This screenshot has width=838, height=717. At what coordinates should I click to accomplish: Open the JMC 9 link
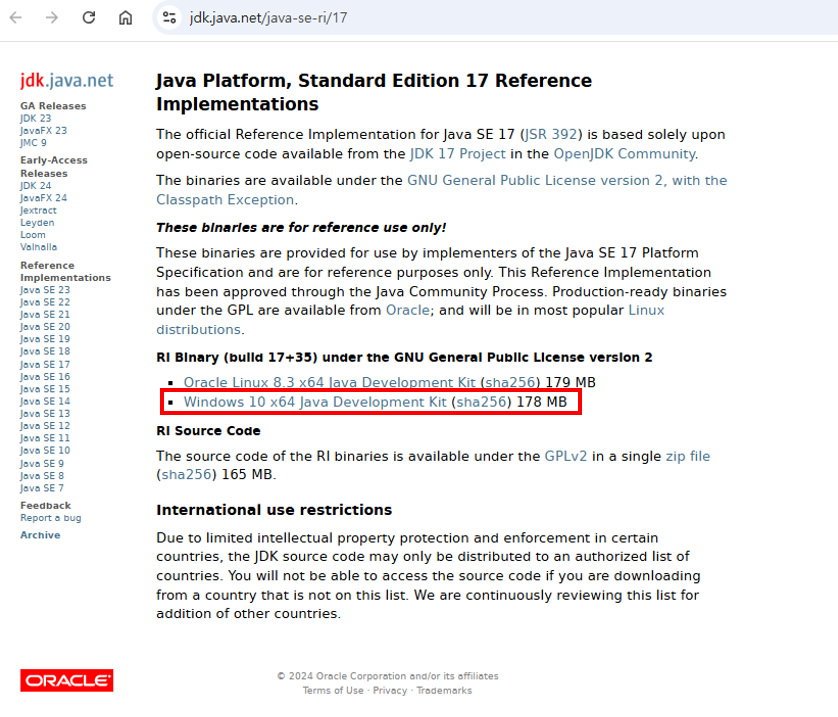[34, 143]
